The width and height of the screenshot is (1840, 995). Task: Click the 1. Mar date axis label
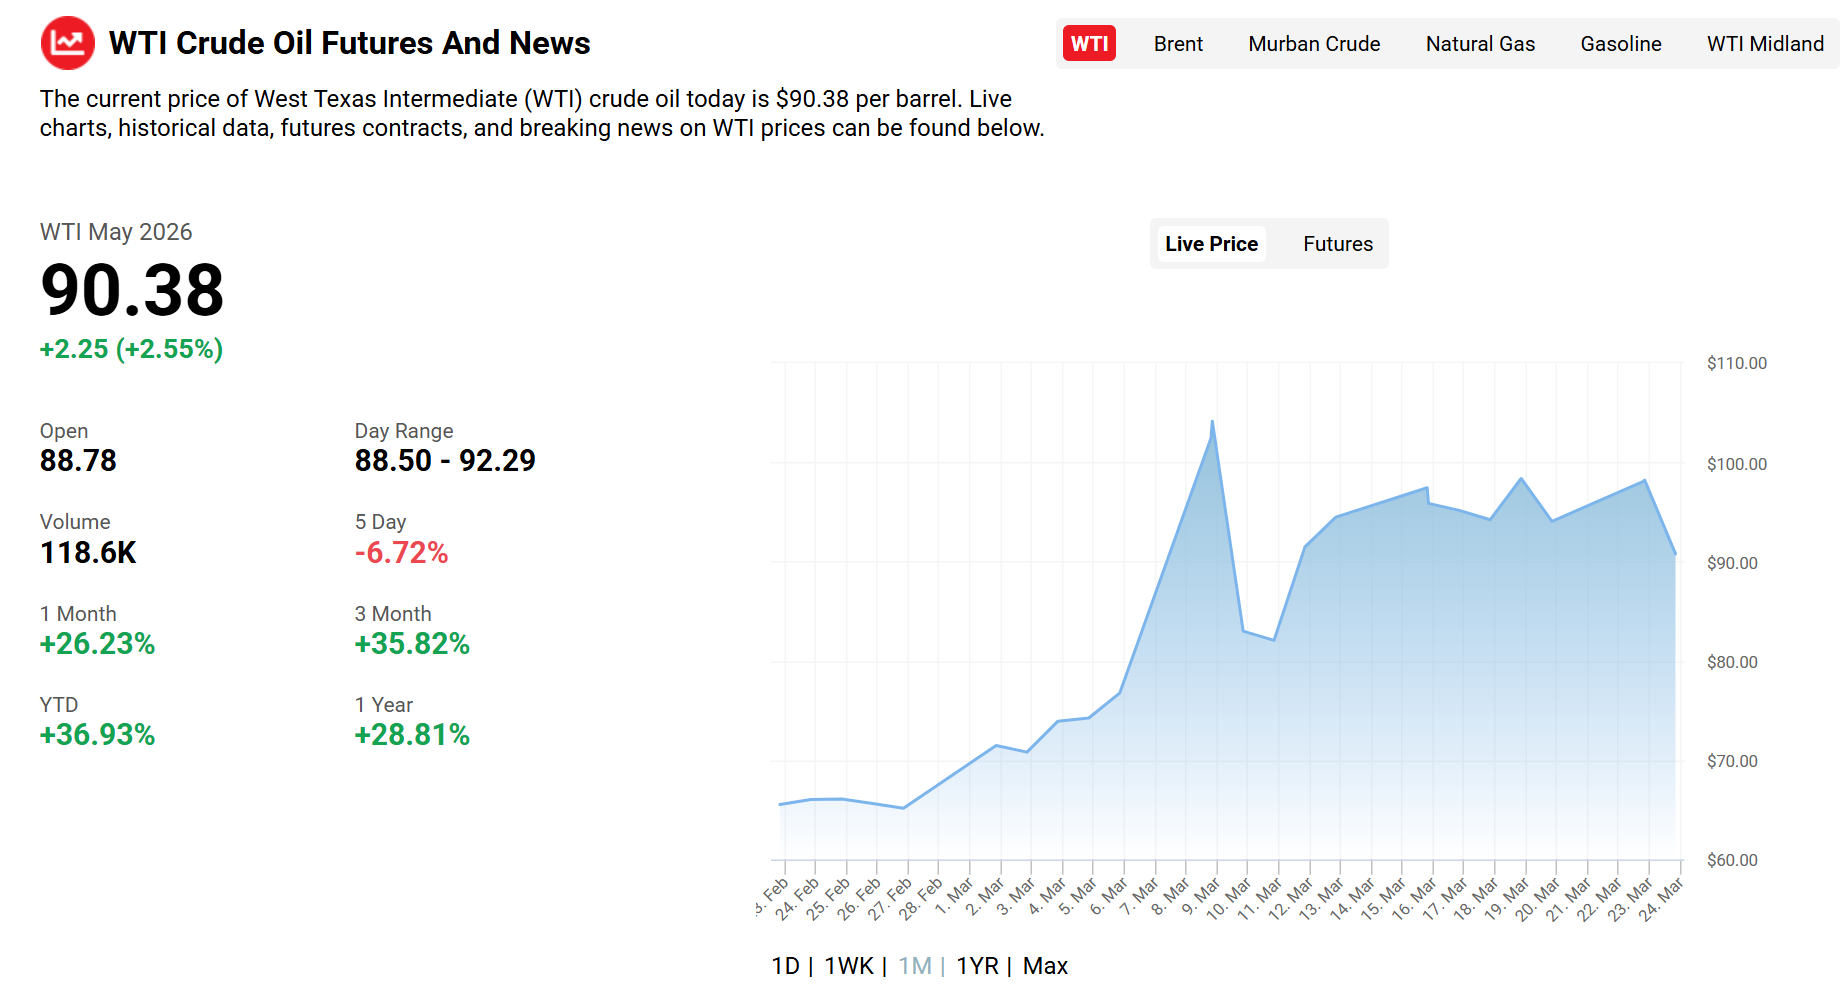coord(954,896)
